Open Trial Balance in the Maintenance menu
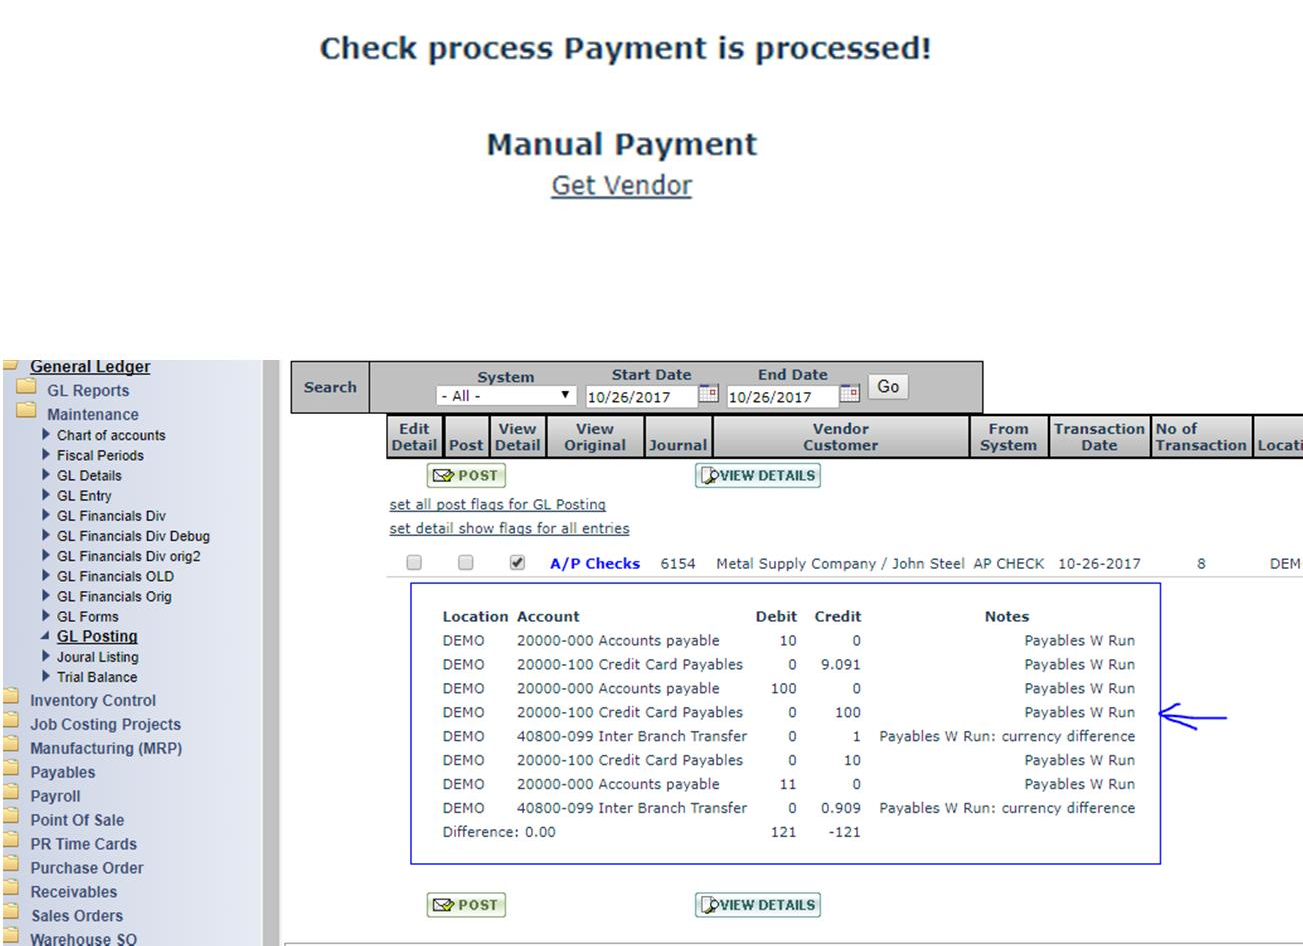The width and height of the screenshot is (1303, 946). point(97,677)
